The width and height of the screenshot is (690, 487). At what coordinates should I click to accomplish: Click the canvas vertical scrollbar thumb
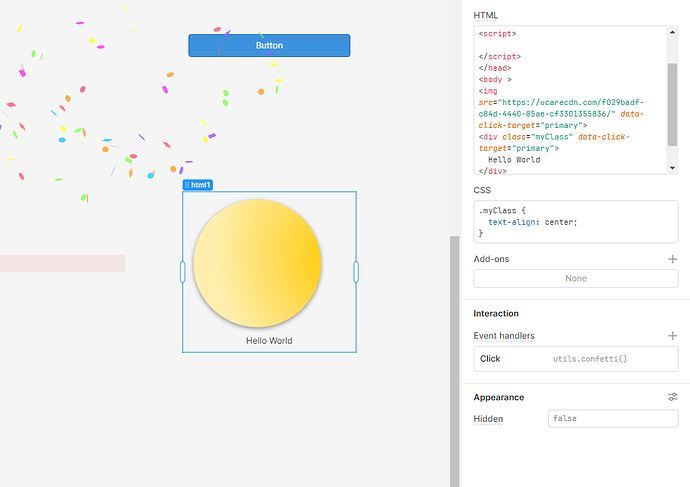[x=454, y=361]
